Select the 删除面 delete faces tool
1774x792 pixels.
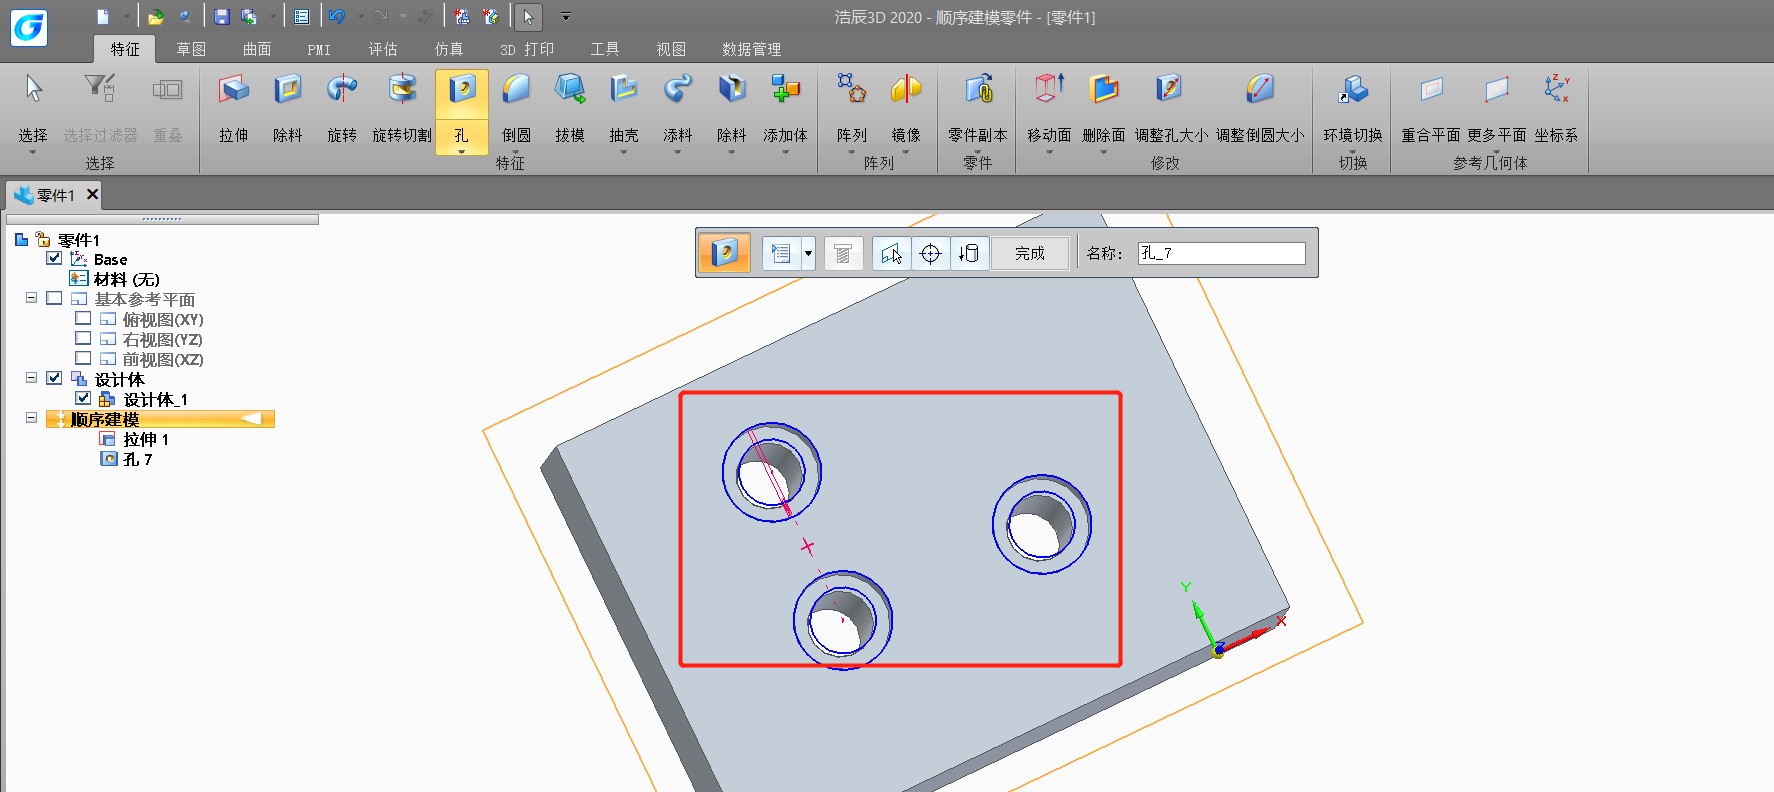click(1104, 109)
